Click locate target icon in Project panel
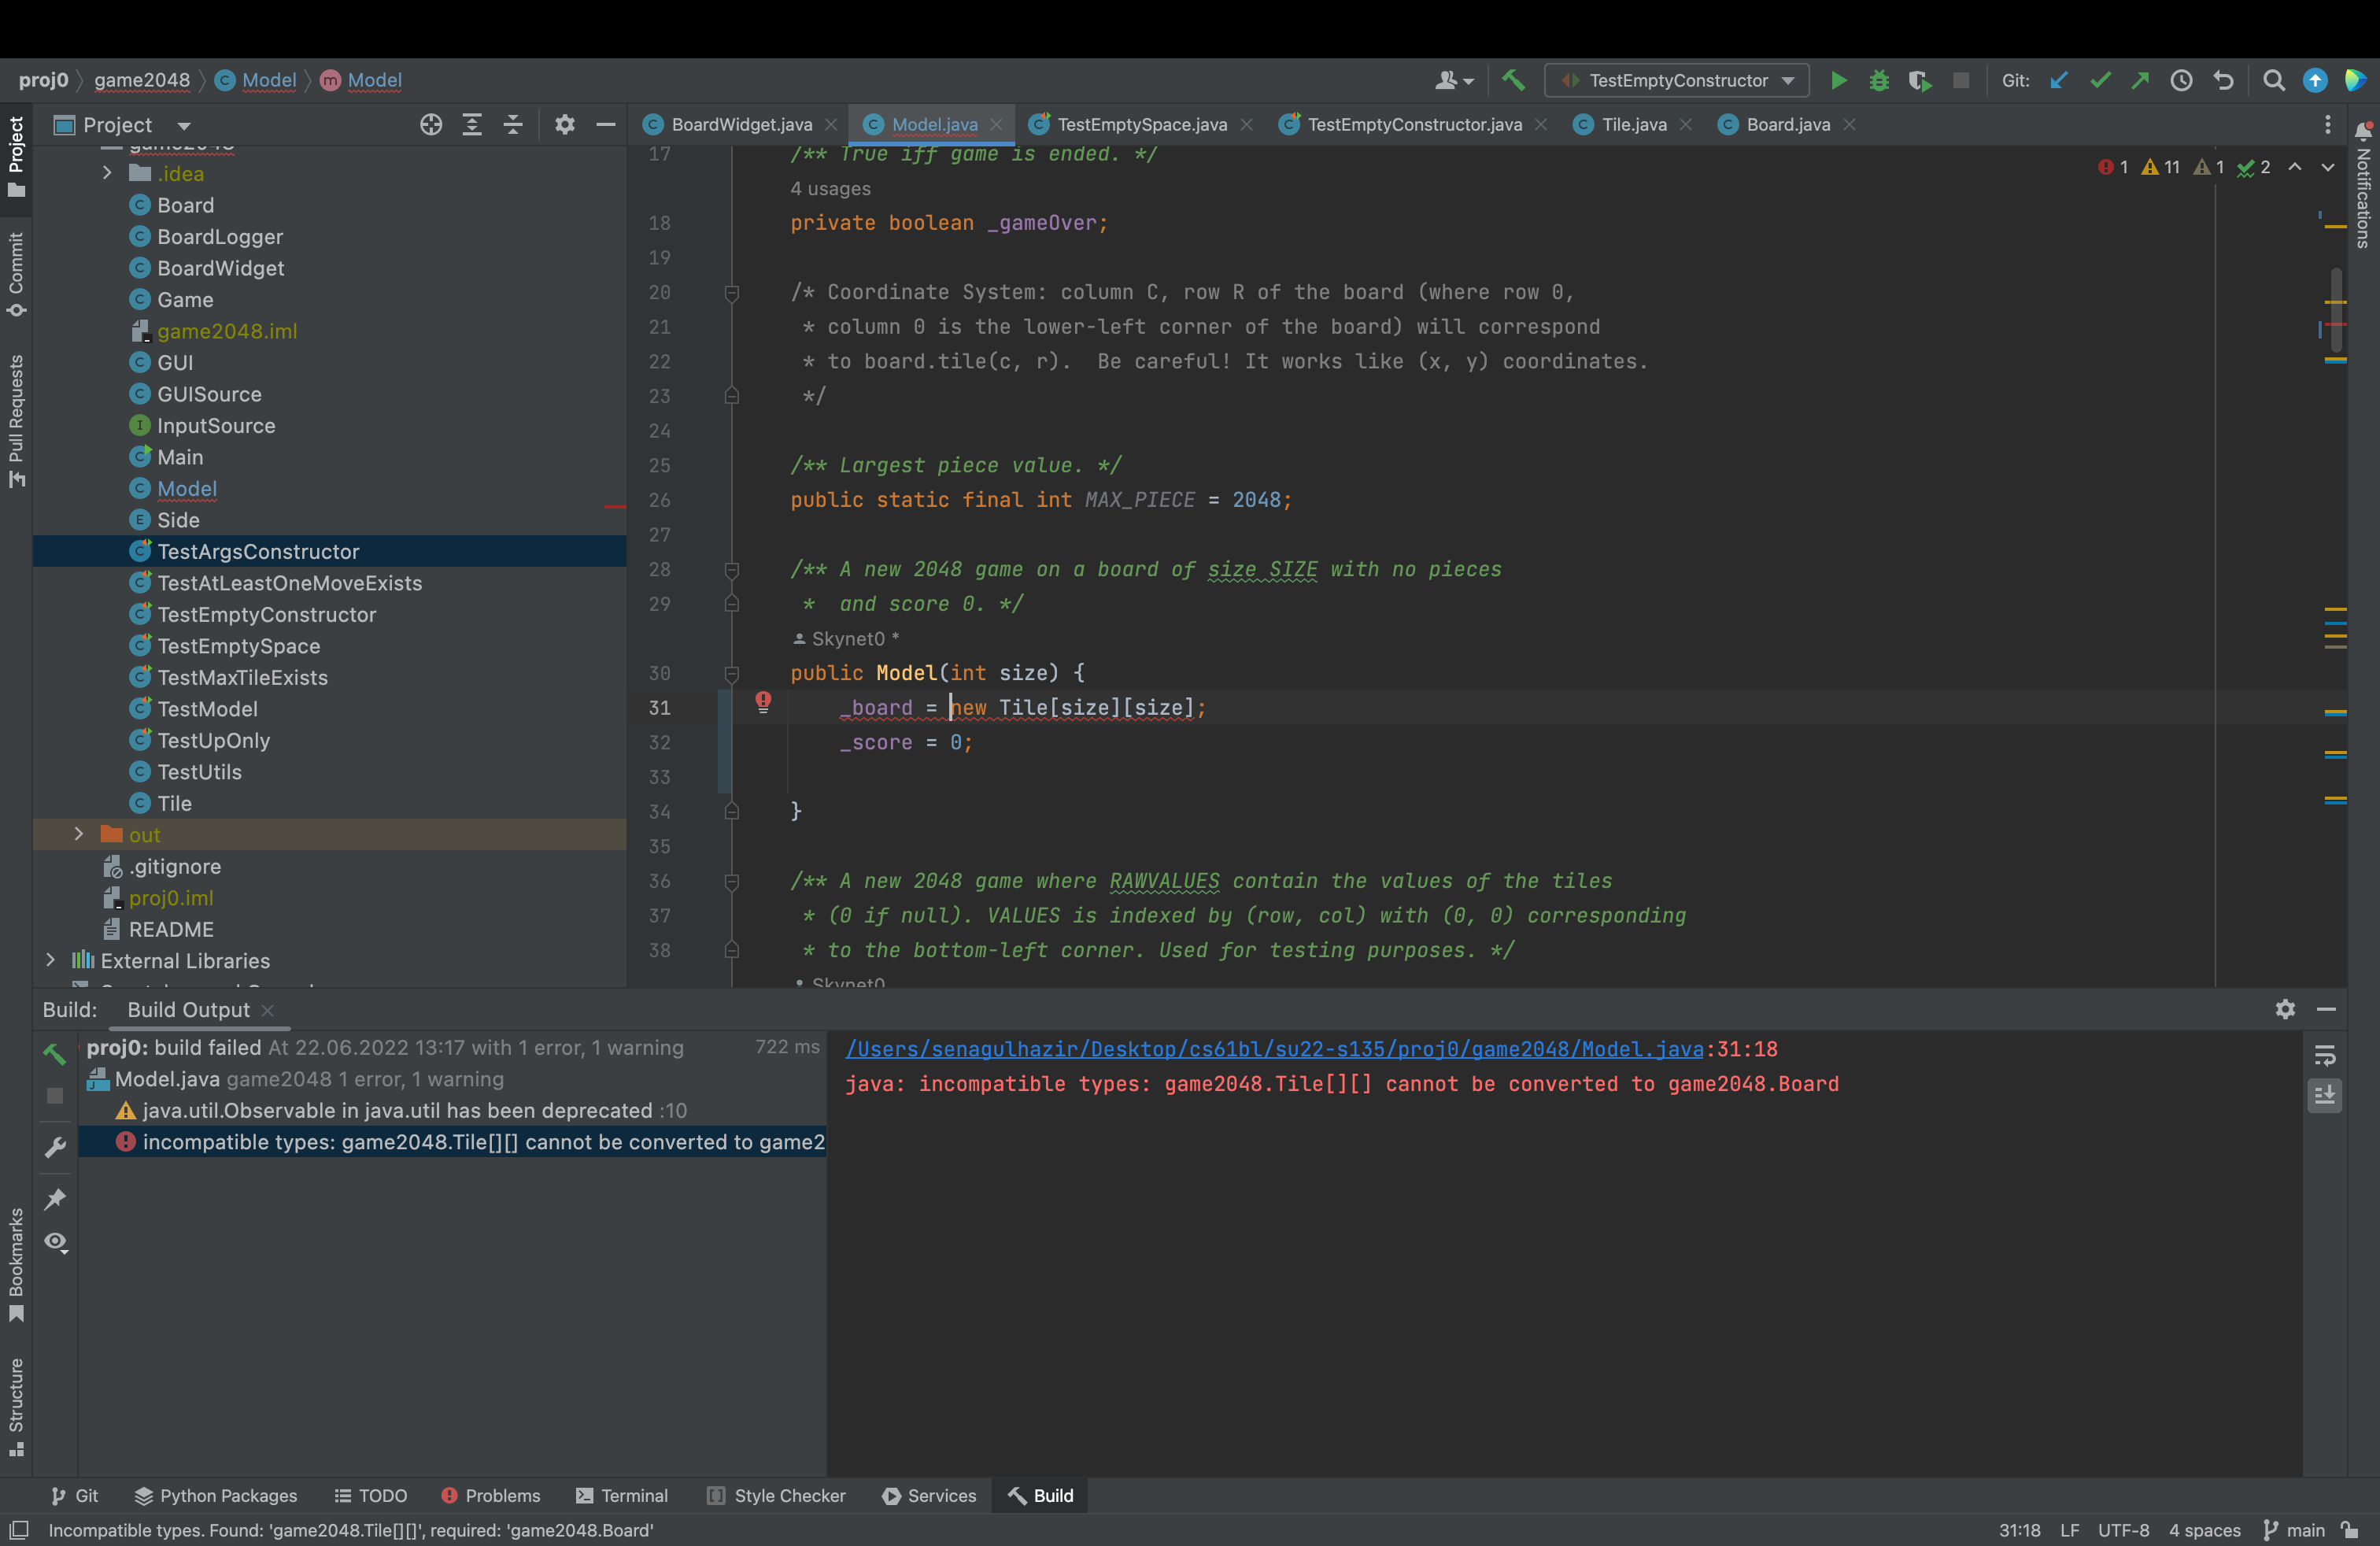 point(431,125)
